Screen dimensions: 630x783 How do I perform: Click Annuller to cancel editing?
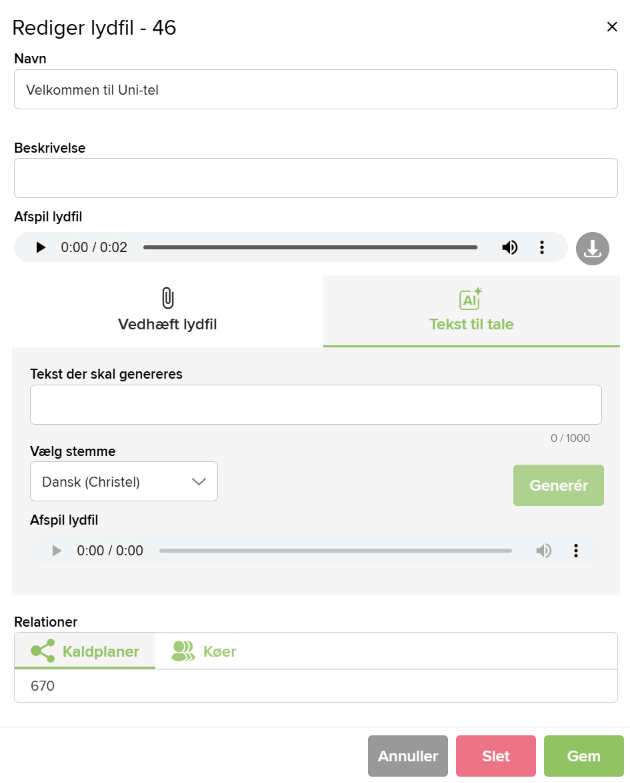coord(408,756)
